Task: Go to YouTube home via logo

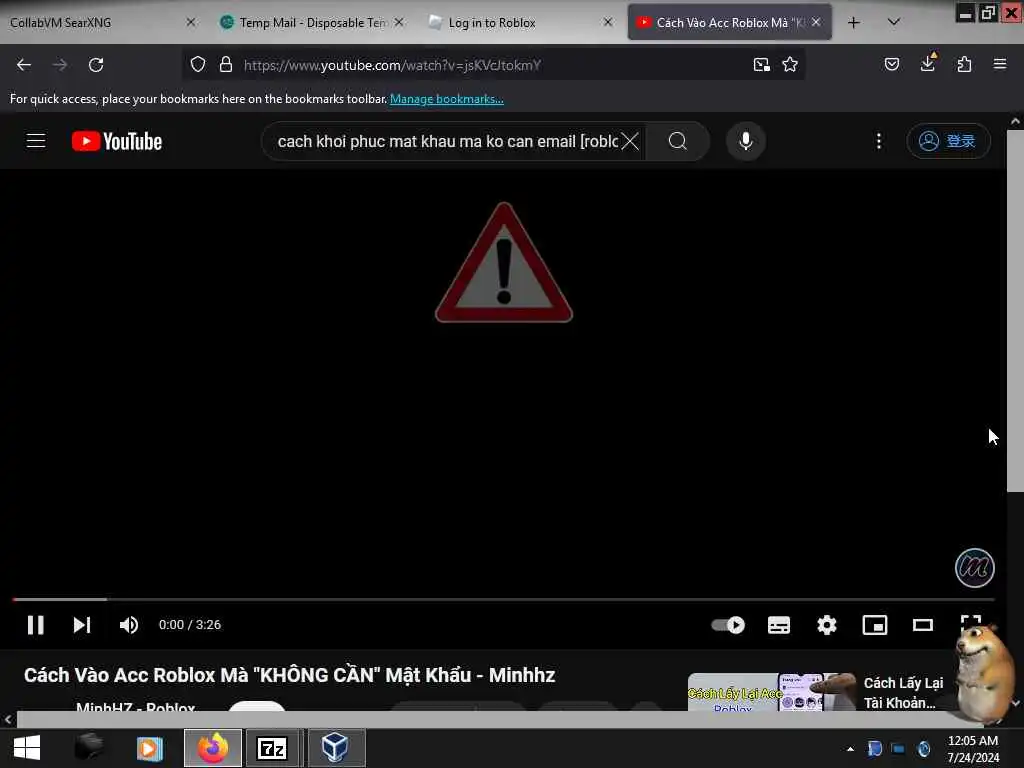Action: tap(117, 141)
